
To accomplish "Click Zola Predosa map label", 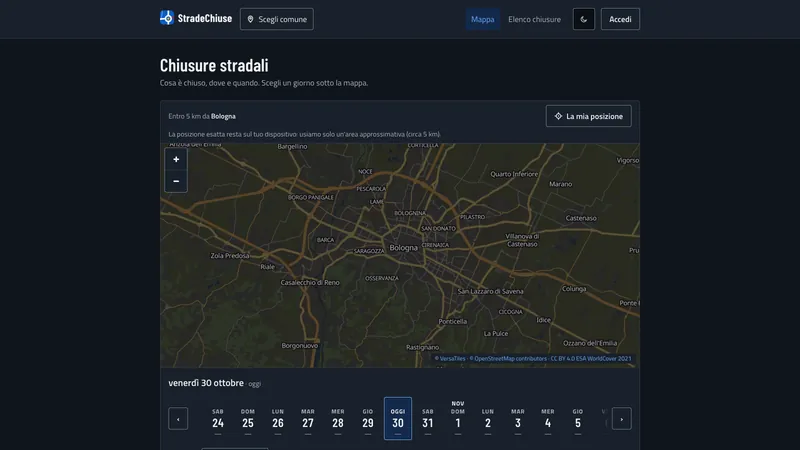I will pos(230,256).
